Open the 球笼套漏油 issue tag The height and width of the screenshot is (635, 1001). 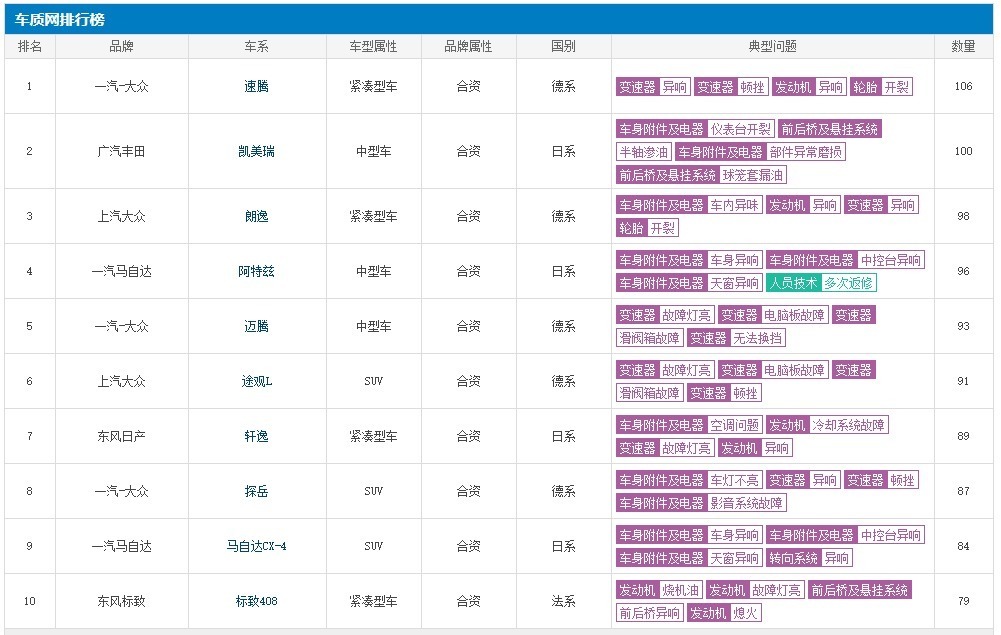coord(753,175)
